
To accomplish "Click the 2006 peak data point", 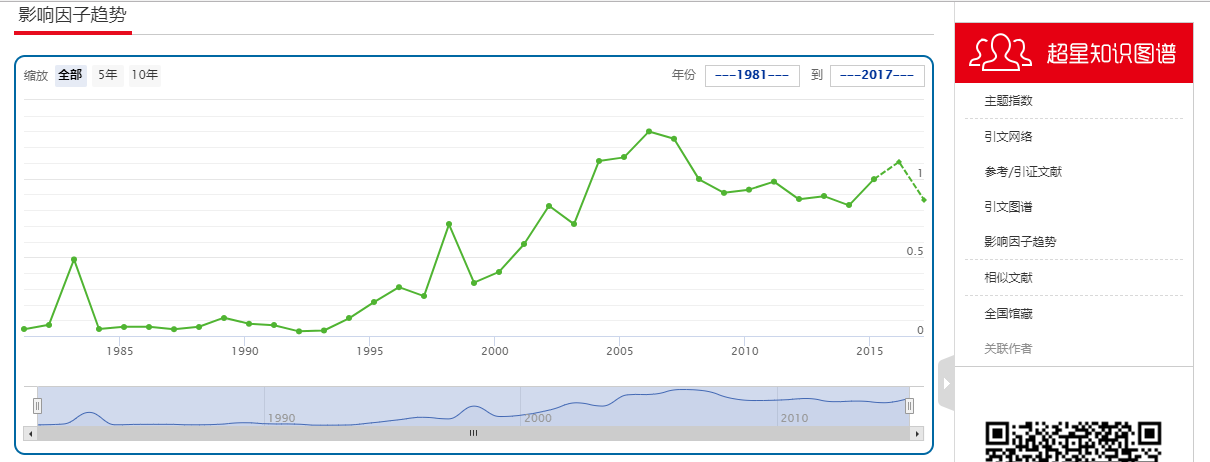I will 649,131.
